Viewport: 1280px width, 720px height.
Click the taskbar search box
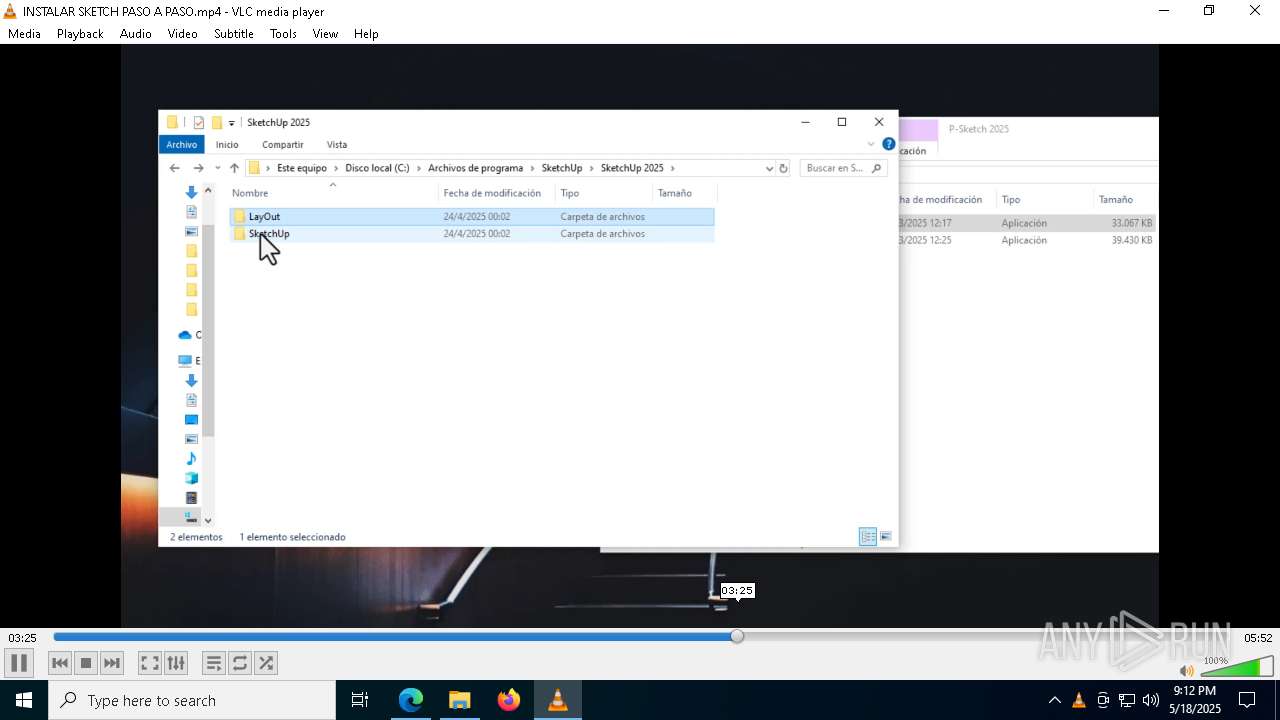(x=192, y=700)
